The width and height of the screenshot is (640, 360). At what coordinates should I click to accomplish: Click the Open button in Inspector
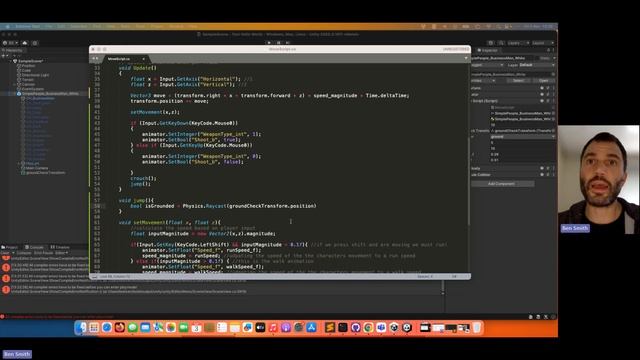click(x=543, y=80)
